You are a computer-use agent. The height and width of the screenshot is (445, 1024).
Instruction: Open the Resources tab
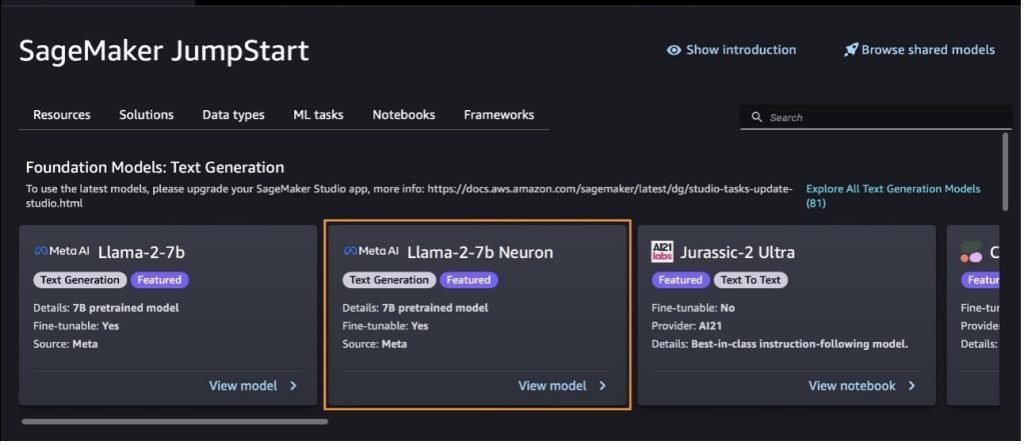62,115
